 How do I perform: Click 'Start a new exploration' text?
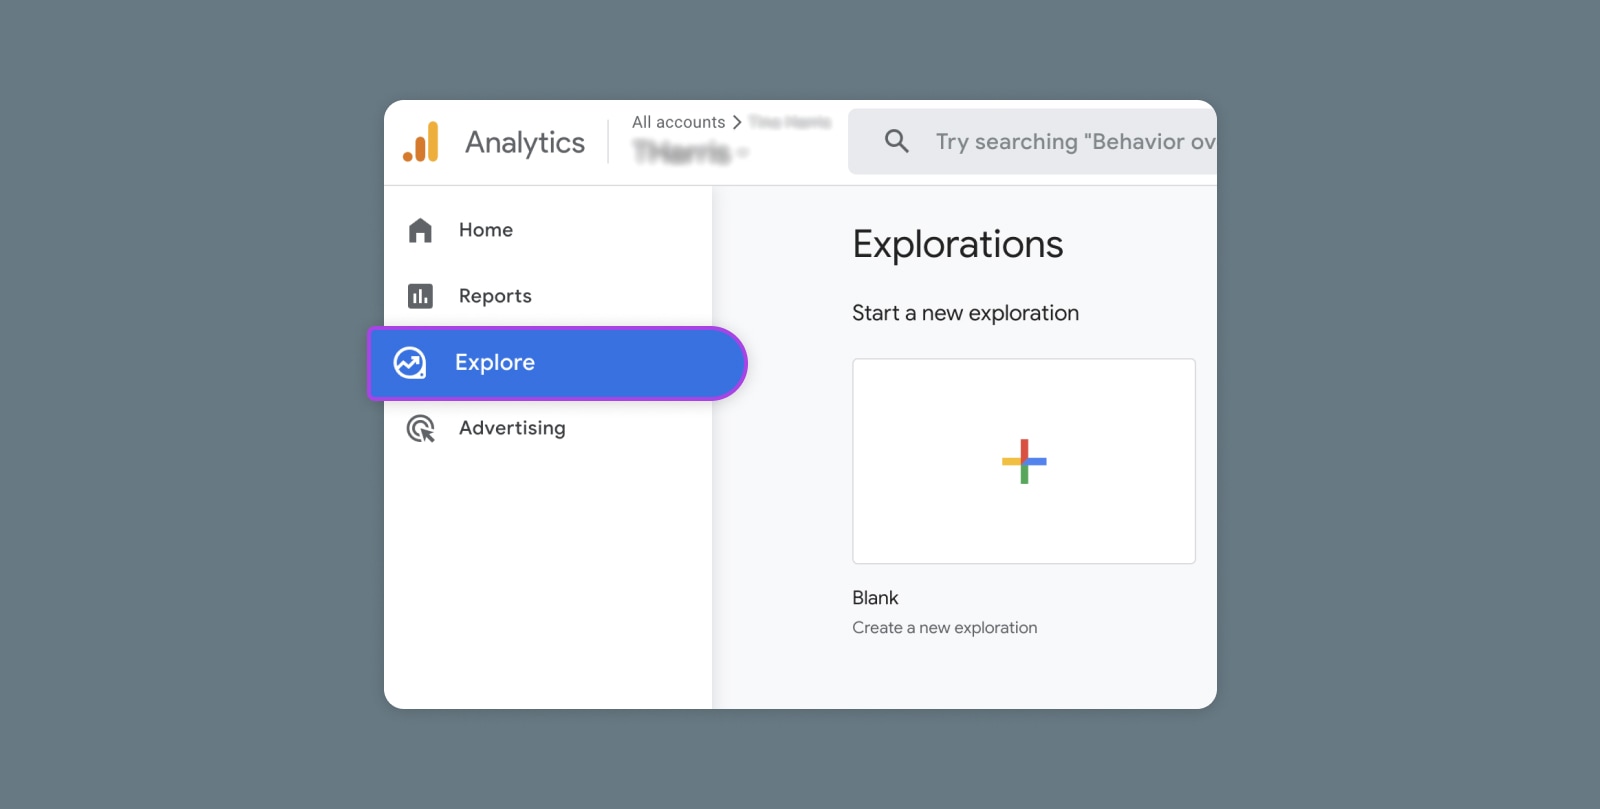click(965, 313)
